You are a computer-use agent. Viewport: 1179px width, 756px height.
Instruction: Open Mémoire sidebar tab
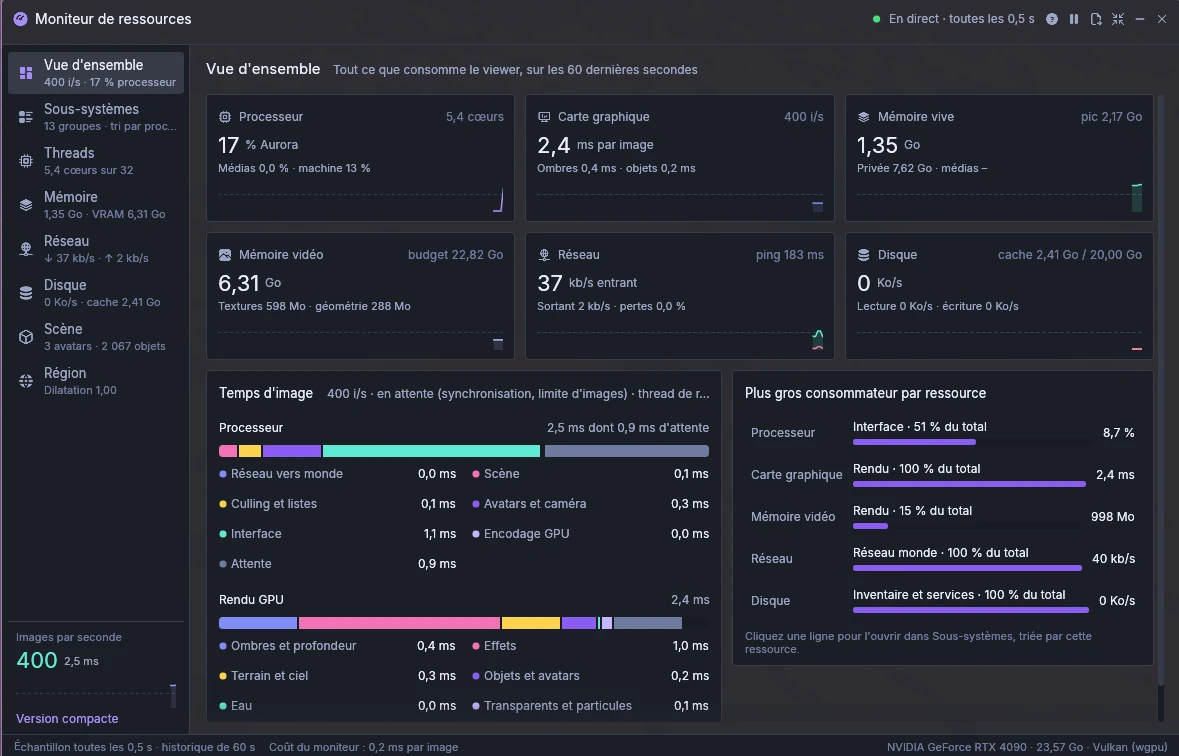(x=95, y=205)
